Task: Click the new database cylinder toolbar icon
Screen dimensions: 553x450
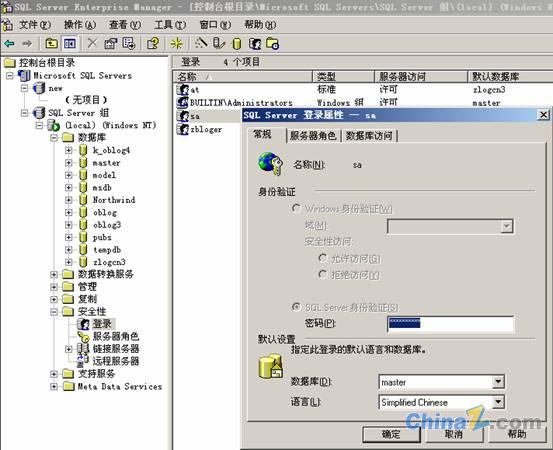Action: coord(237,44)
